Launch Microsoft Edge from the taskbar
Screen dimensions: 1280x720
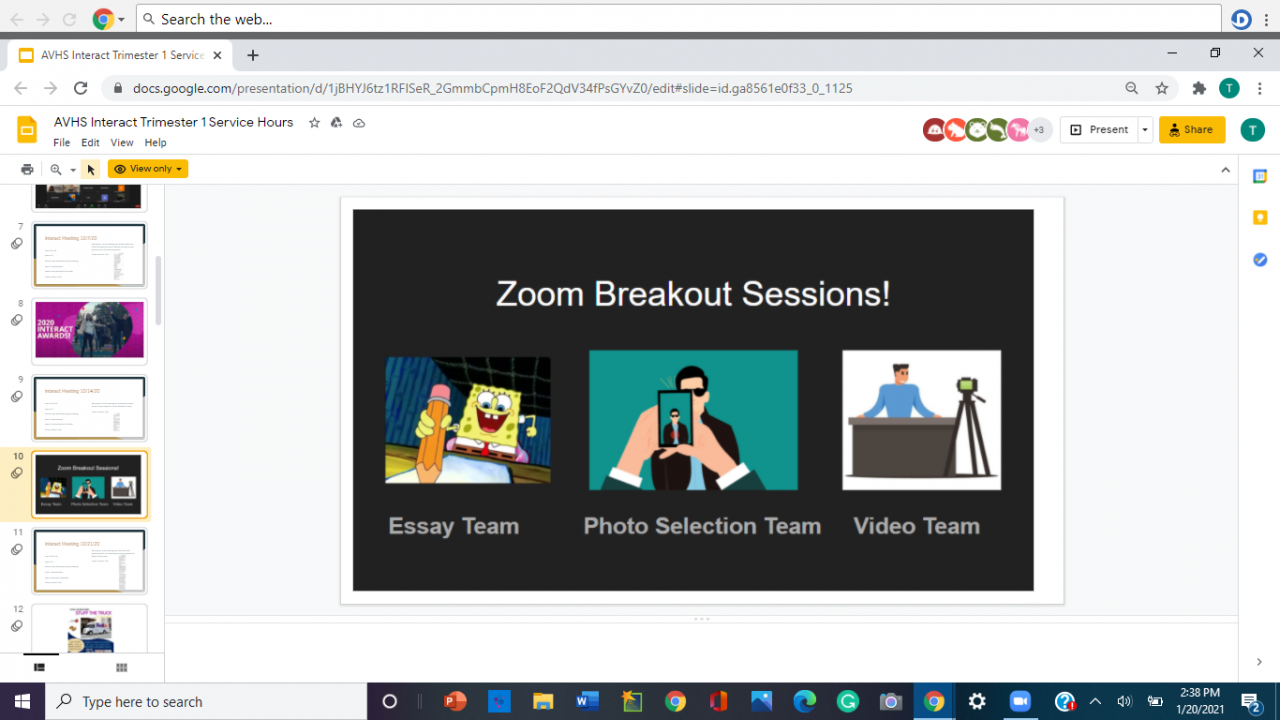(805, 701)
